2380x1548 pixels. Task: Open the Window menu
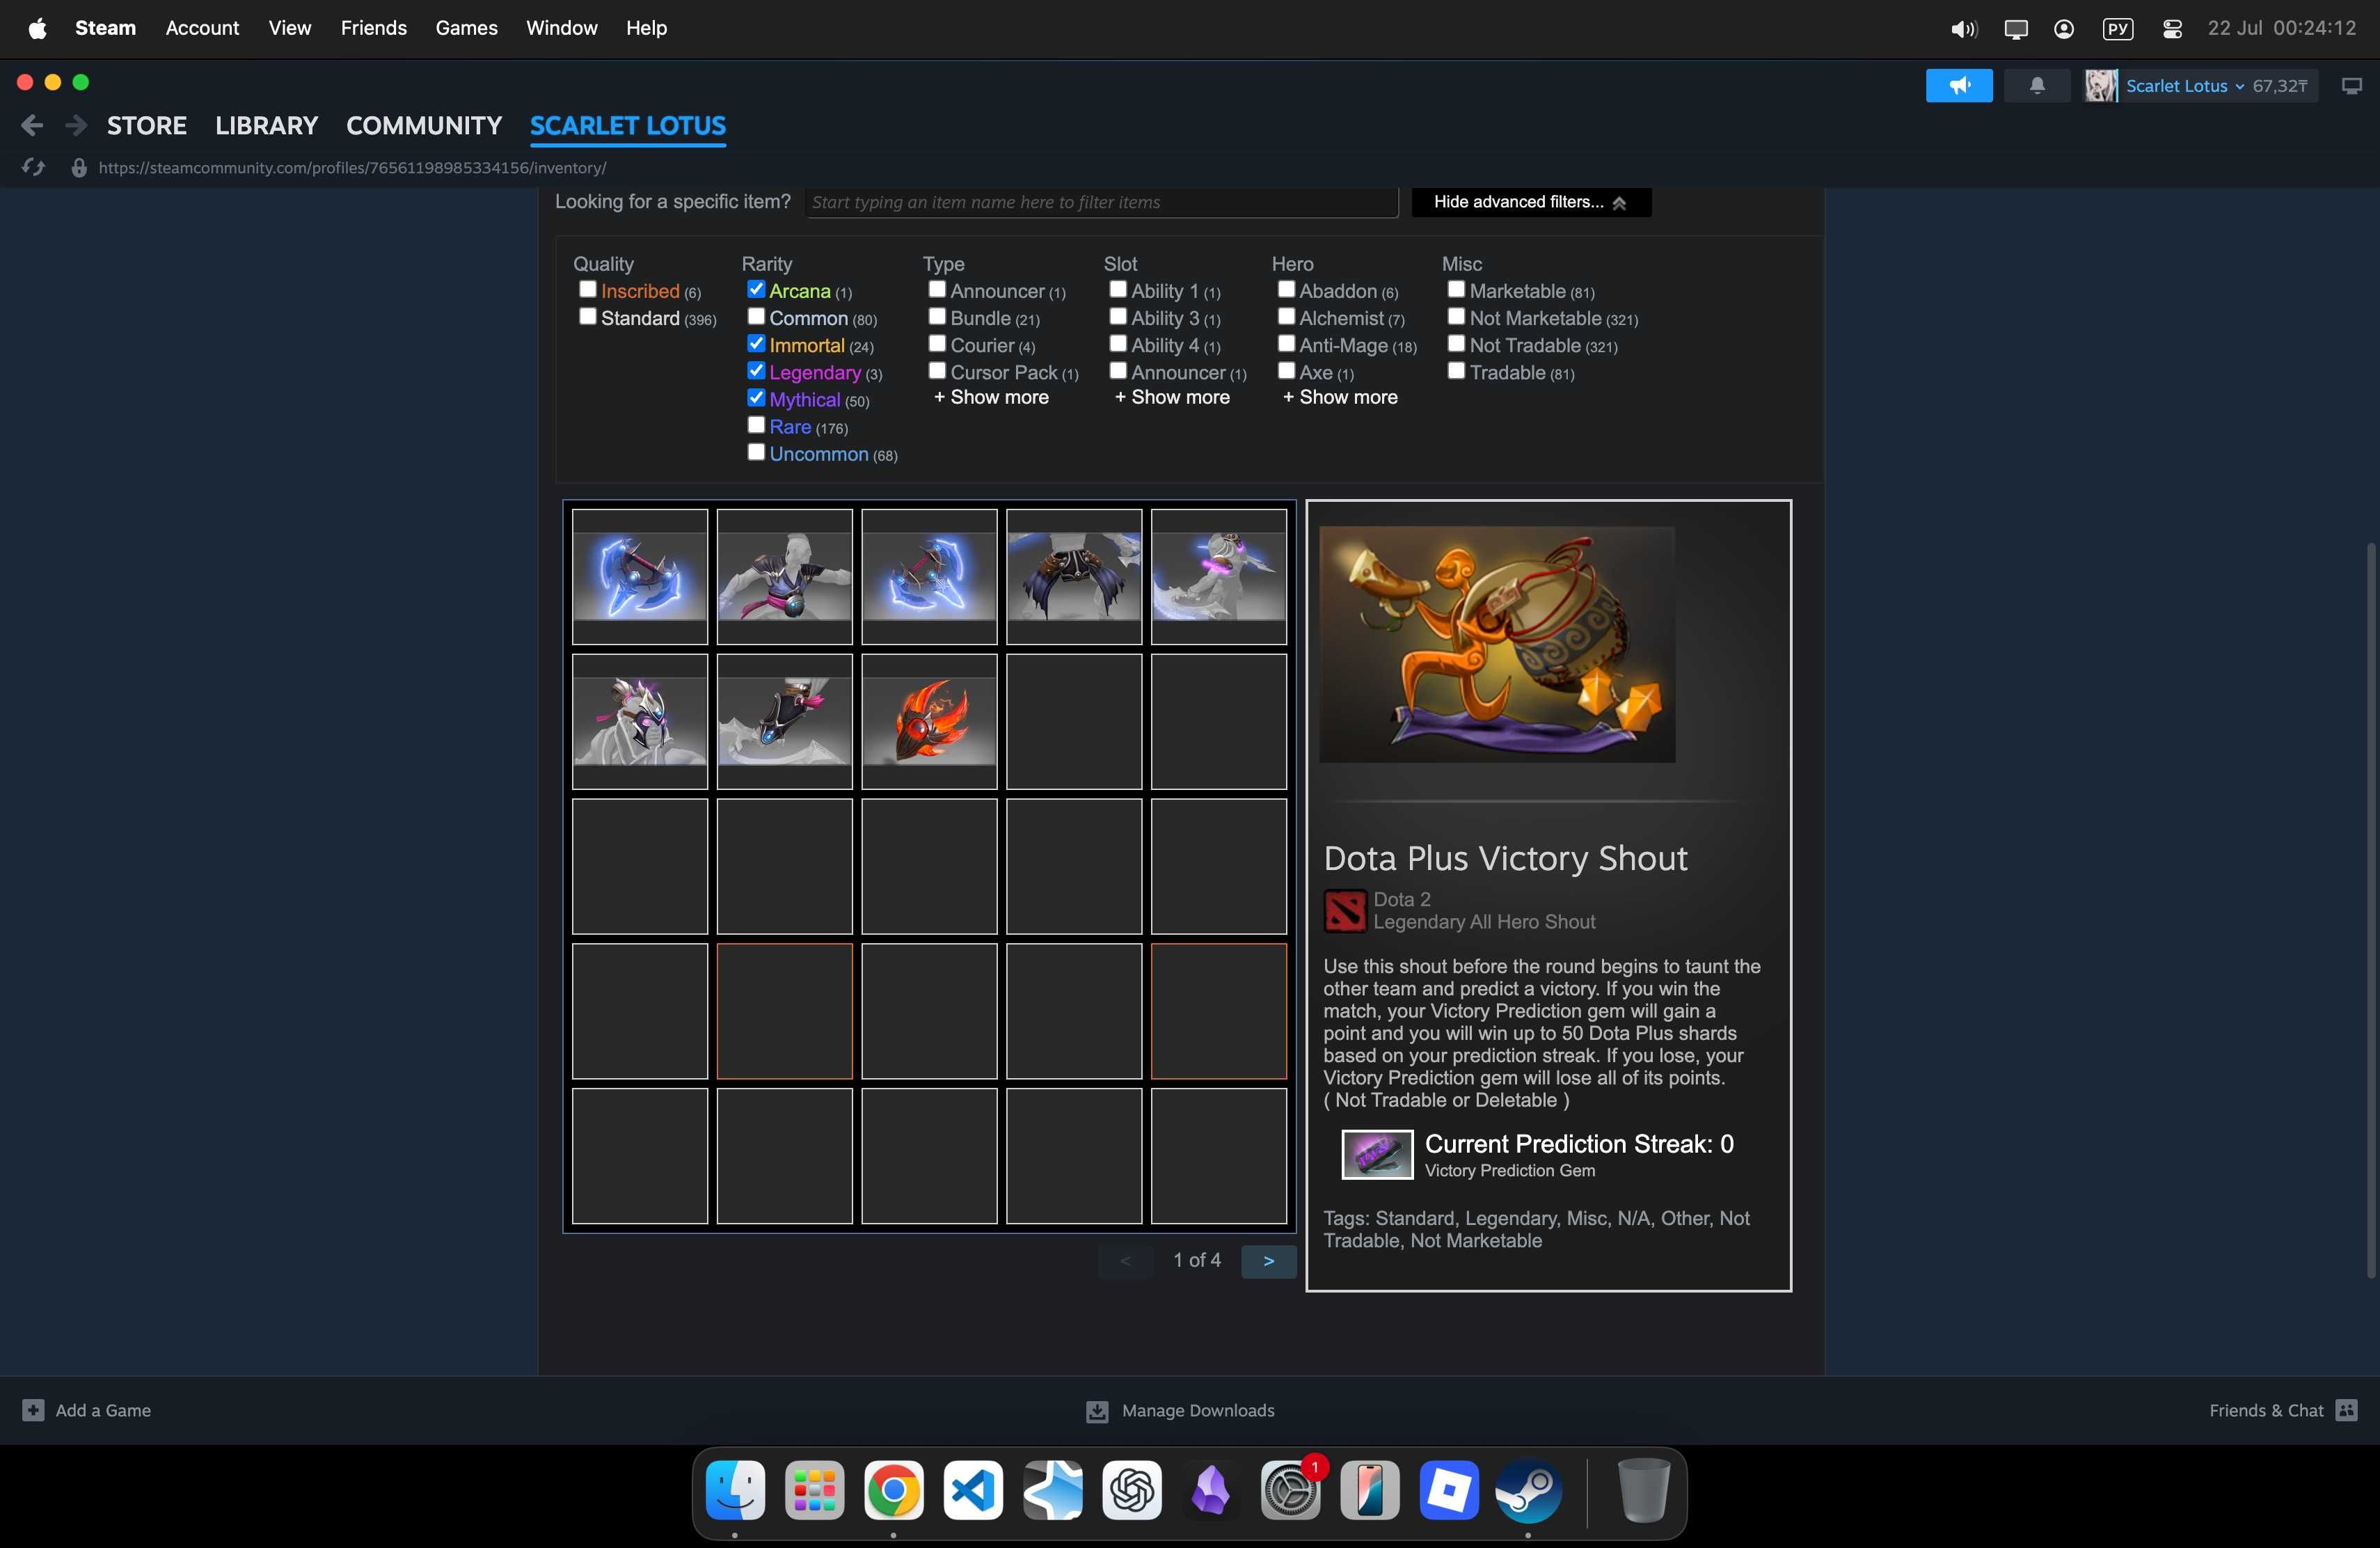coord(562,28)
